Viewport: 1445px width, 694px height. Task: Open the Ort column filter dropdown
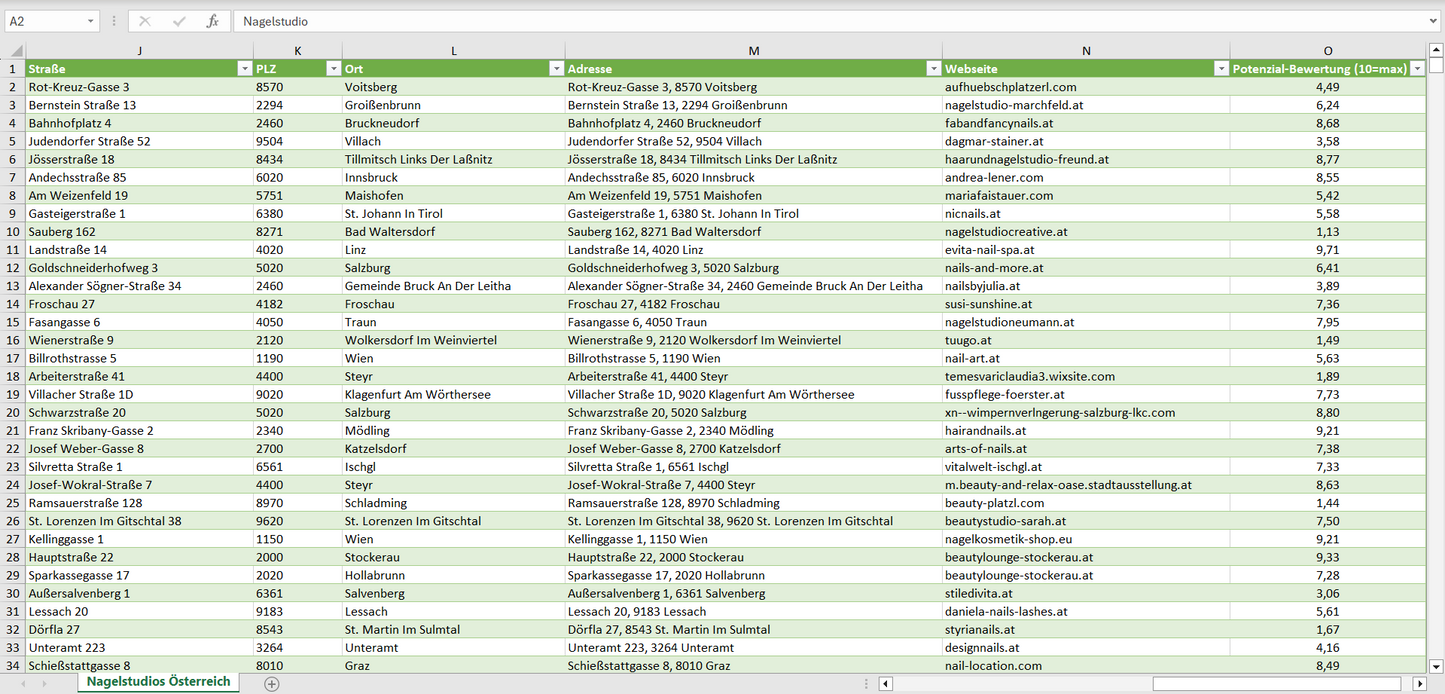tap(557, 68)
